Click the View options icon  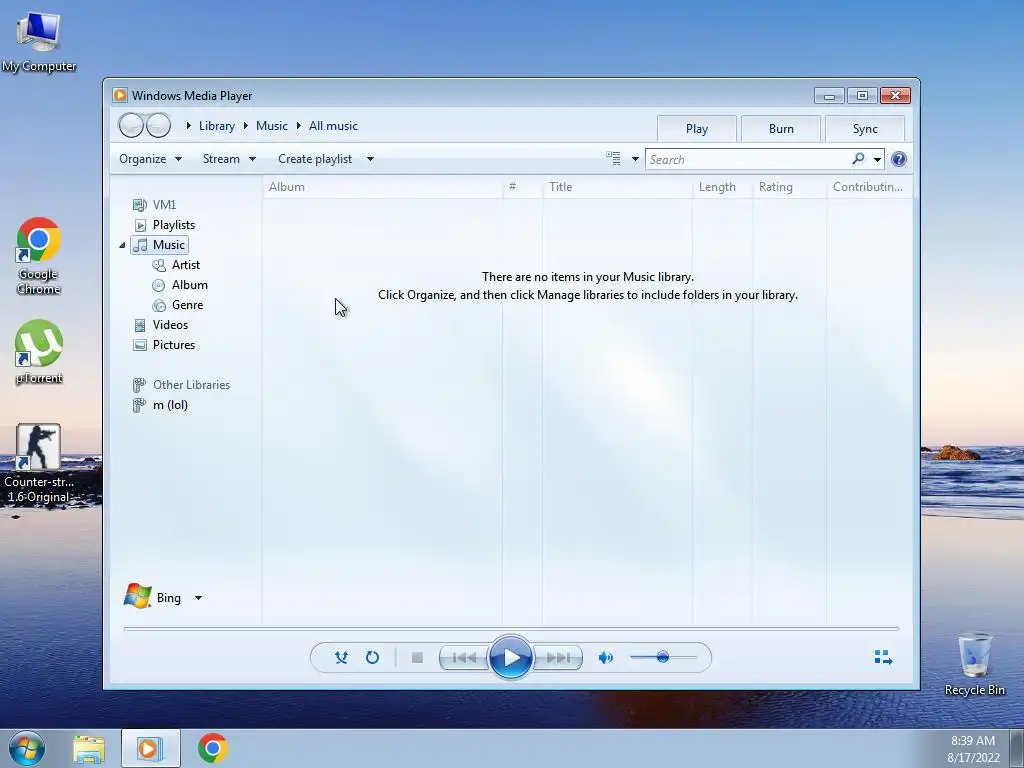pos(613,159)
